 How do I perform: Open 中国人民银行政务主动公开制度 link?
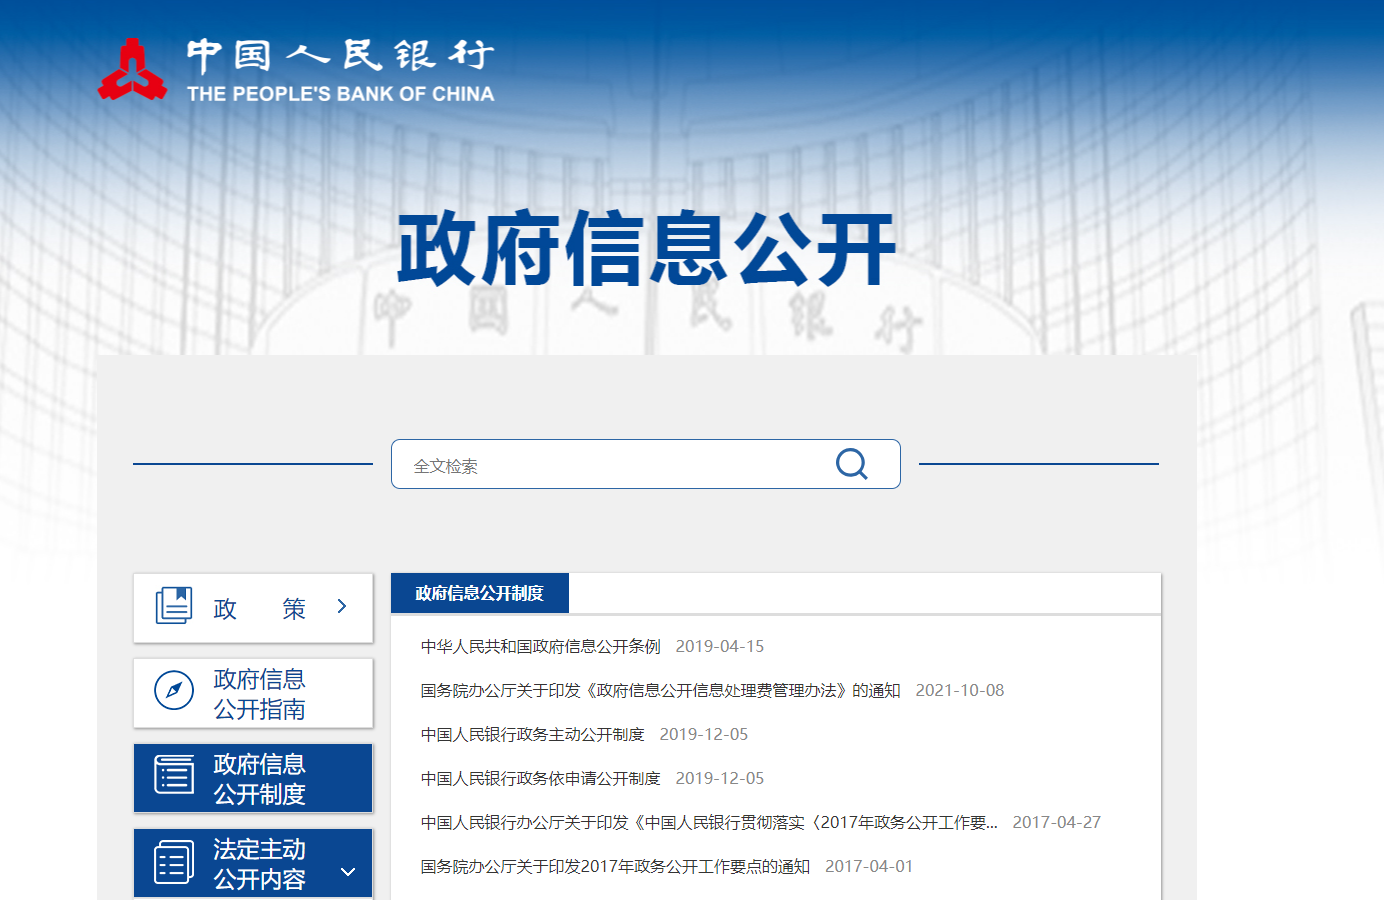[533, 734]
